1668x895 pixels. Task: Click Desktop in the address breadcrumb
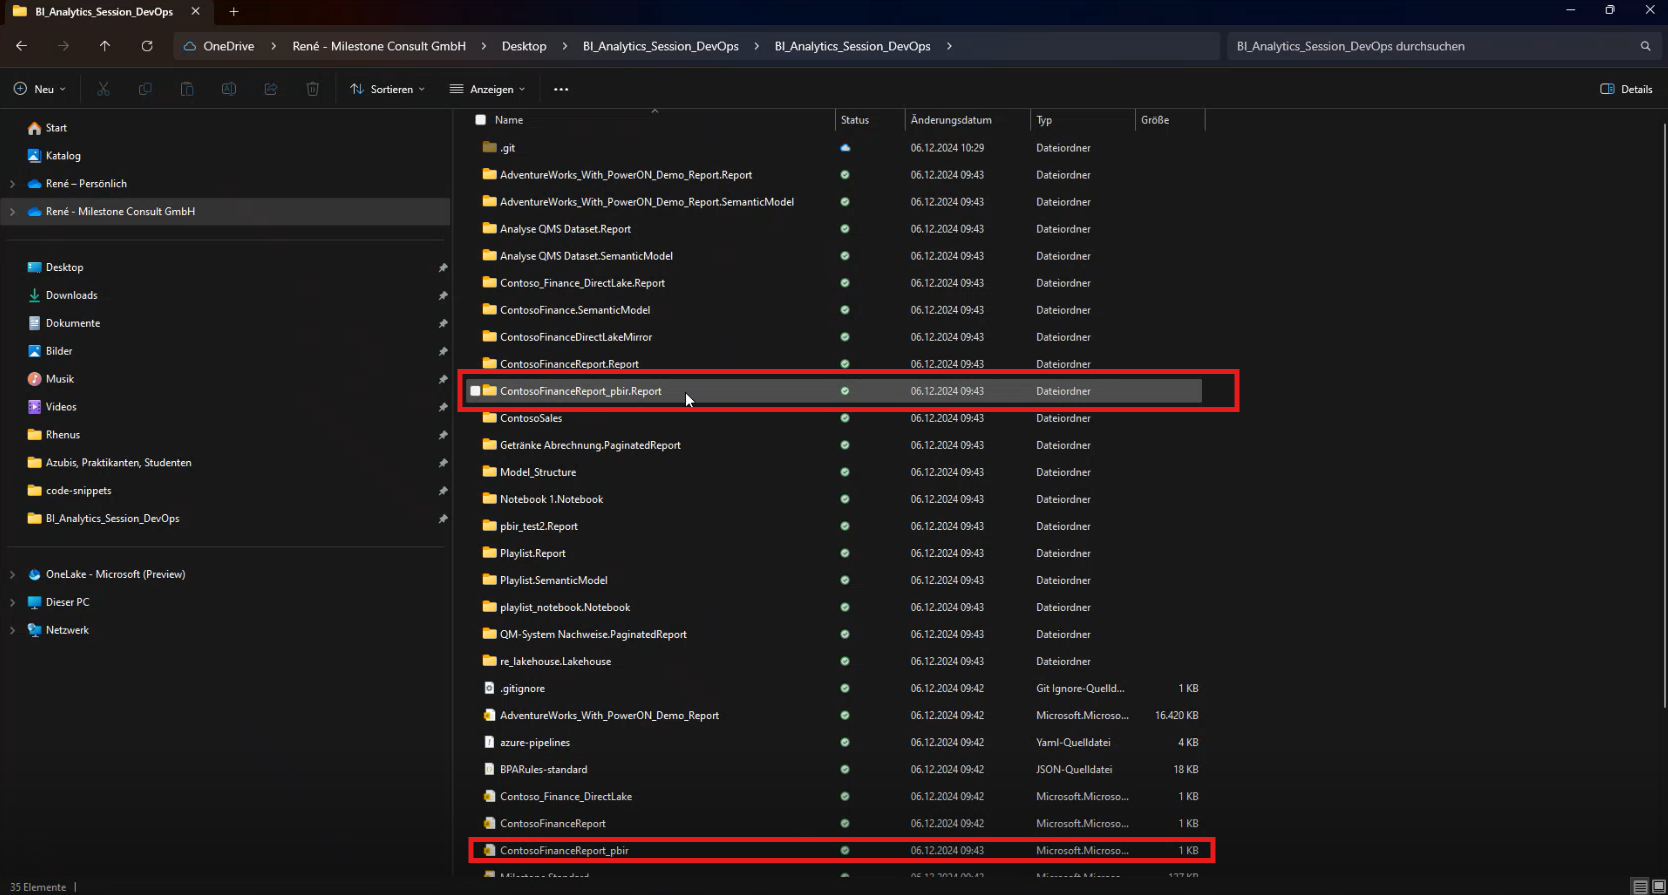(524, 46)
